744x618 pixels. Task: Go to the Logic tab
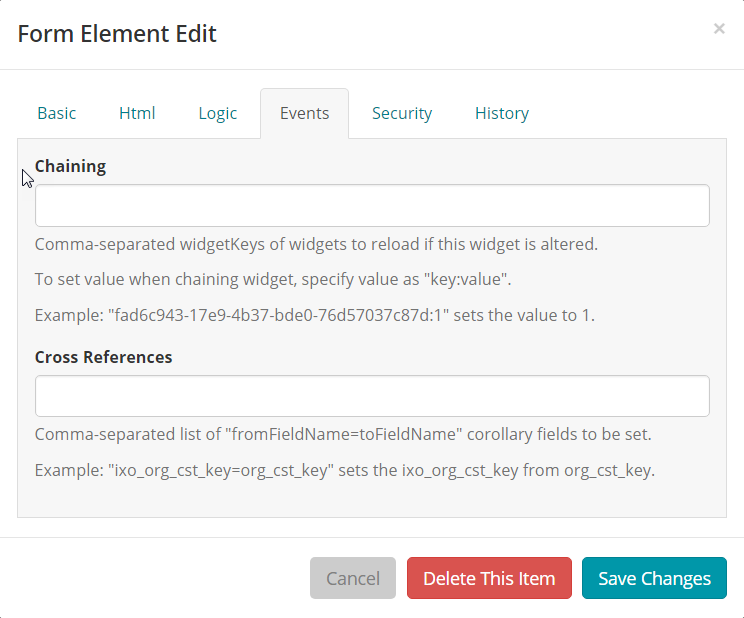click(x=218, y=113)
